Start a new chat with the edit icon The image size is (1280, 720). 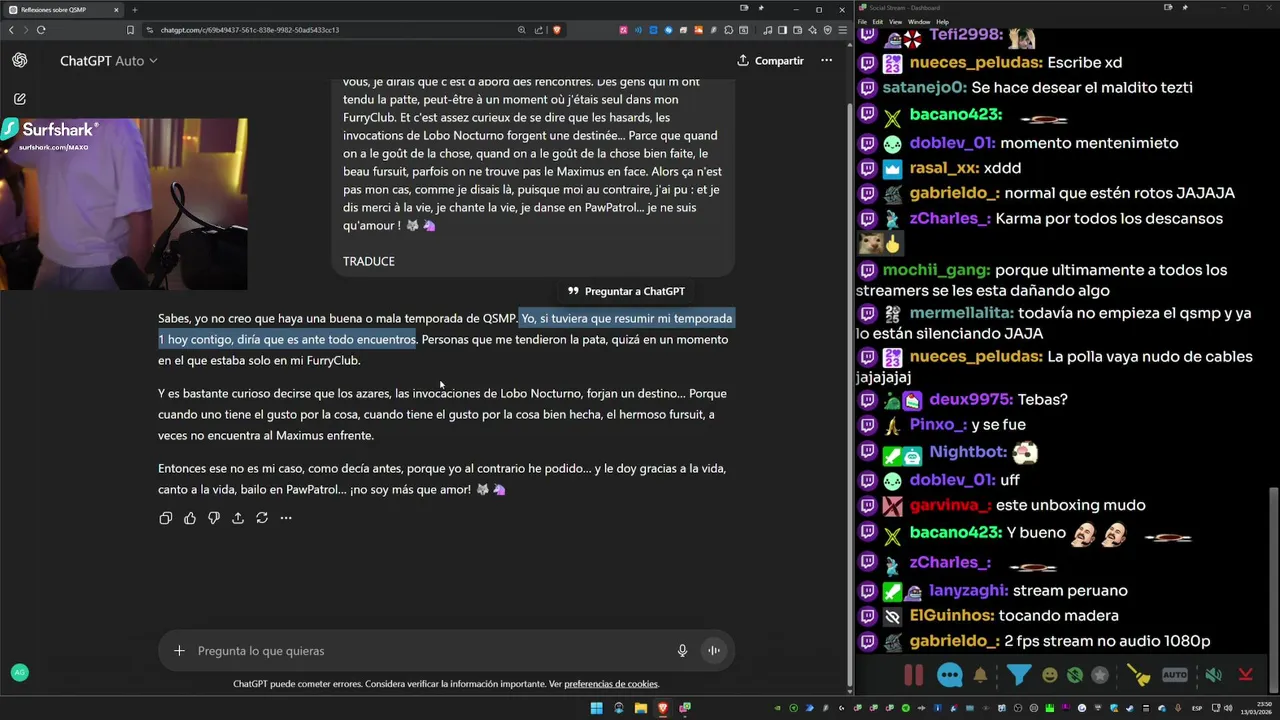coord(19,99)
